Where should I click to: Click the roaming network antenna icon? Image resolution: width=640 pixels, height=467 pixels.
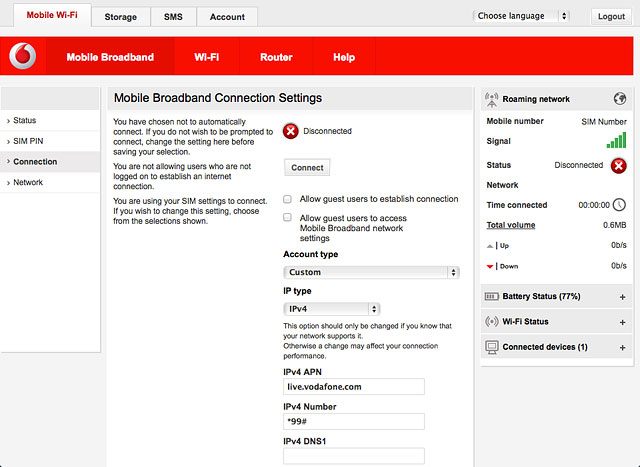[491, 100]
